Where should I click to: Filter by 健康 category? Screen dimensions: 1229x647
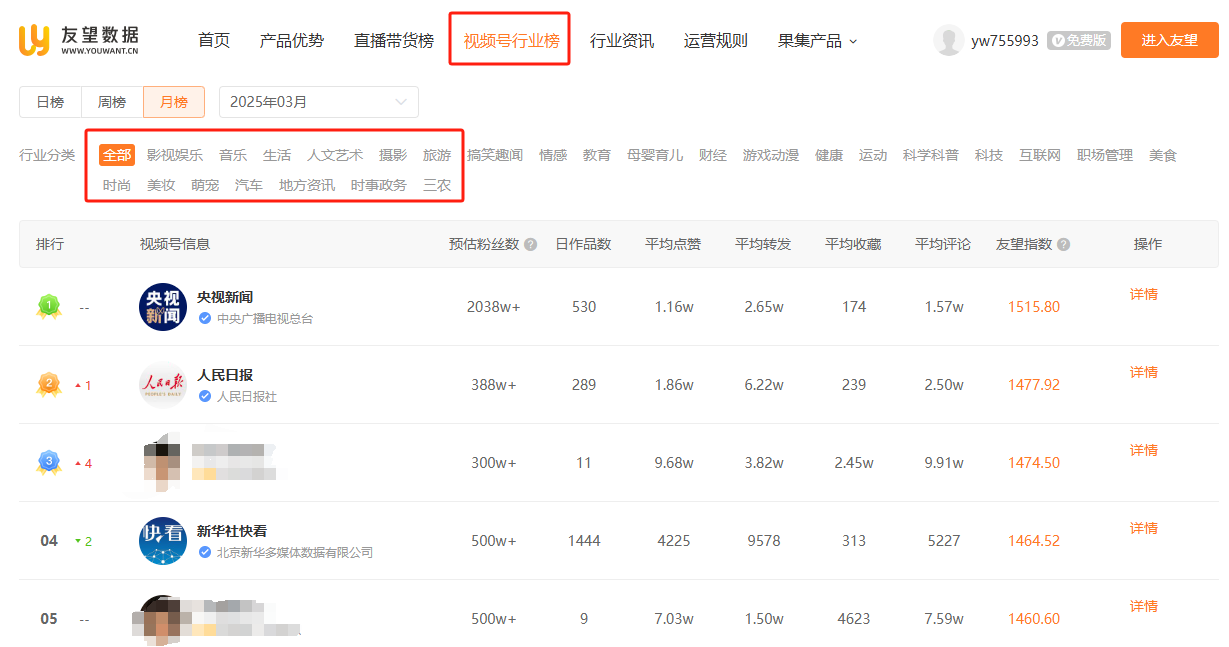pos(829,155)
